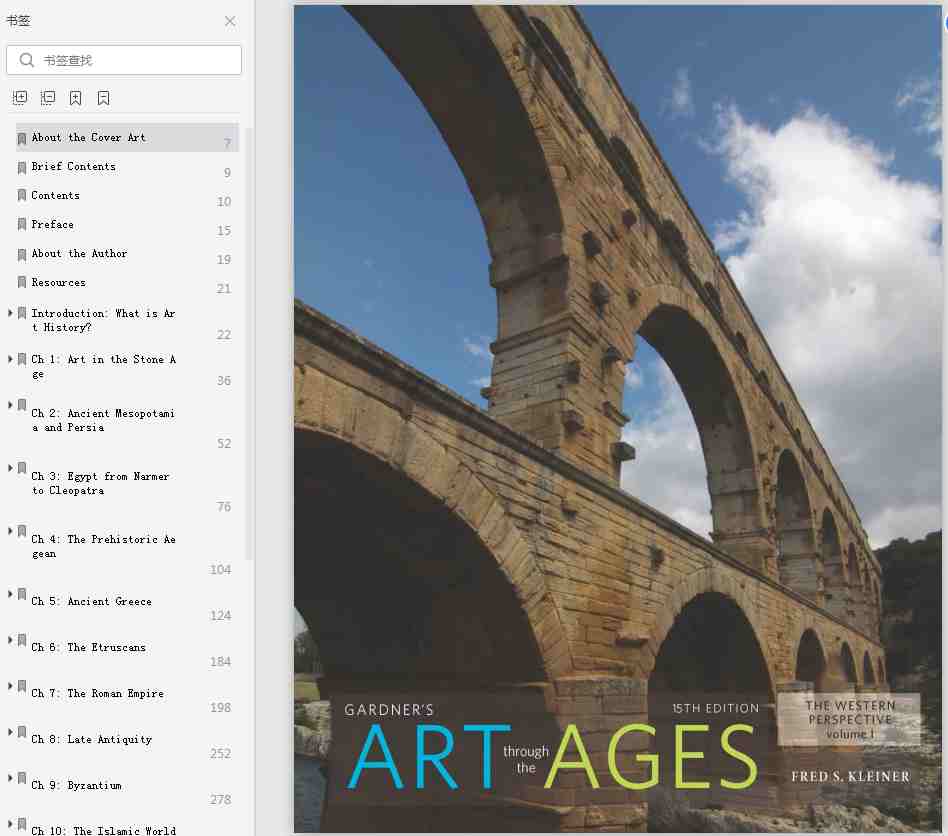
Task: Open 'Ch 8: Late Antiquity' bookmark
Action: coord(91,739)
